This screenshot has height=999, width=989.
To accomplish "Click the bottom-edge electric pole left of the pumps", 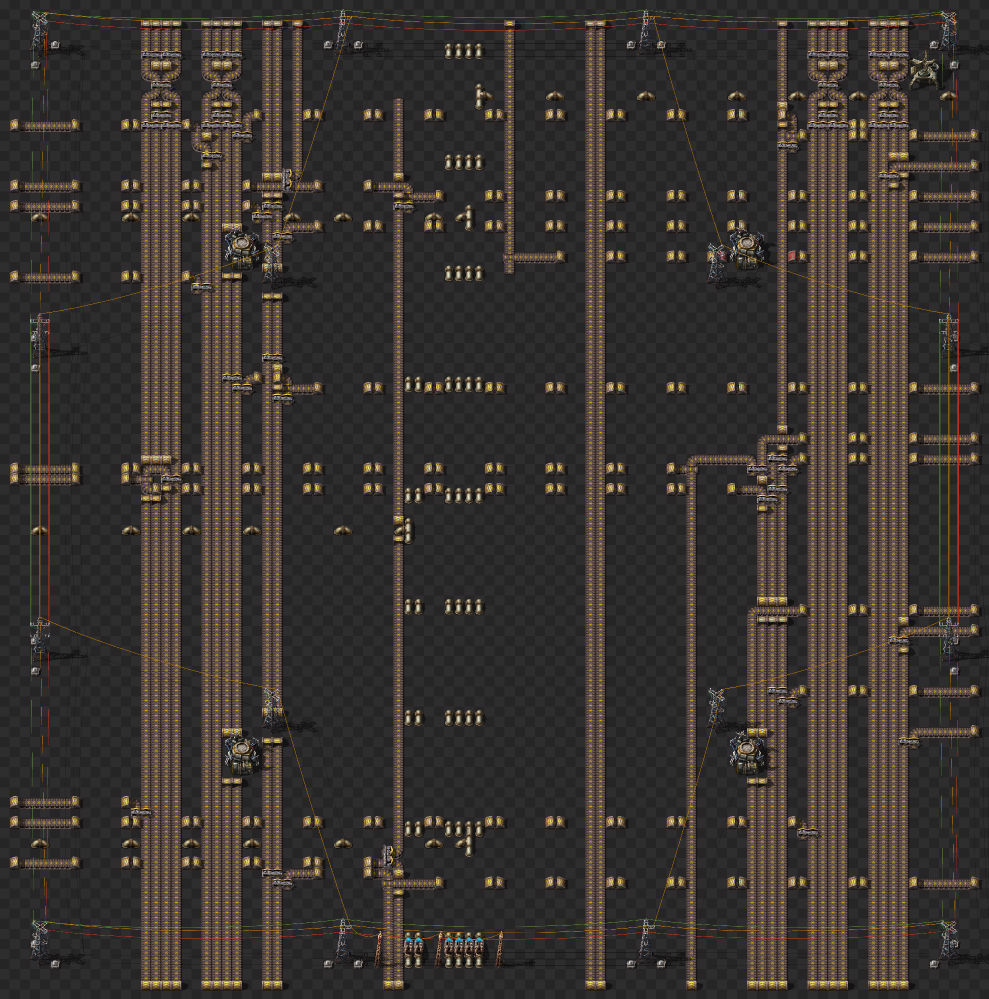I will (343, 940).
